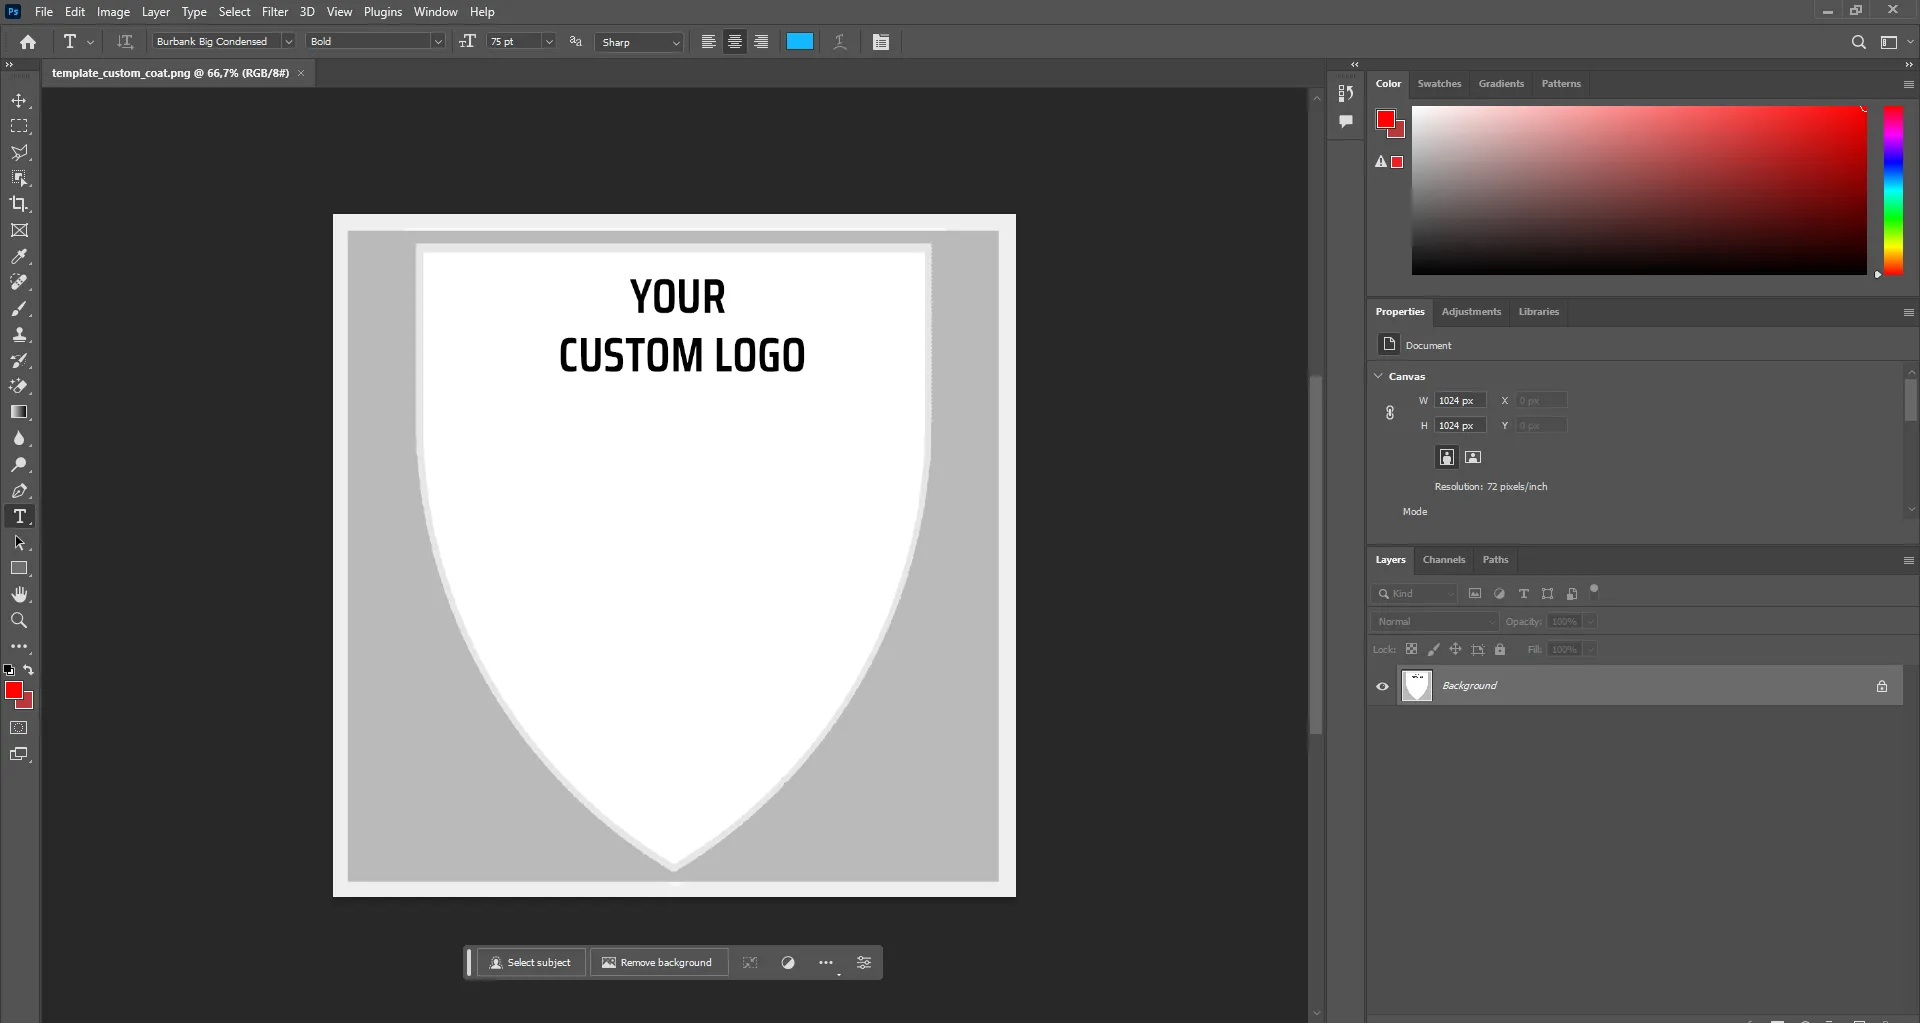Collapse the Canvas section
Screen dimensions: 1920x1023
1379,376
